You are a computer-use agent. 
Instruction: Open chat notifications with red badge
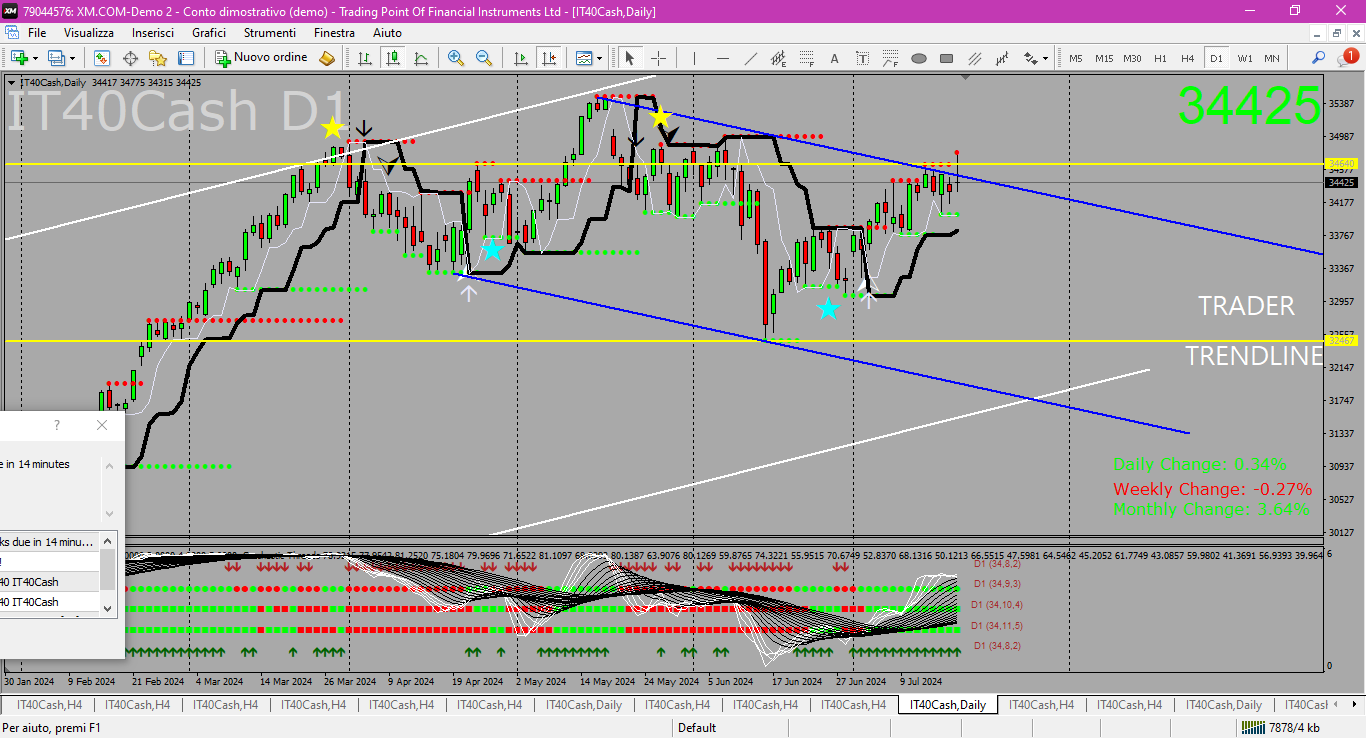coord(1347,57)
